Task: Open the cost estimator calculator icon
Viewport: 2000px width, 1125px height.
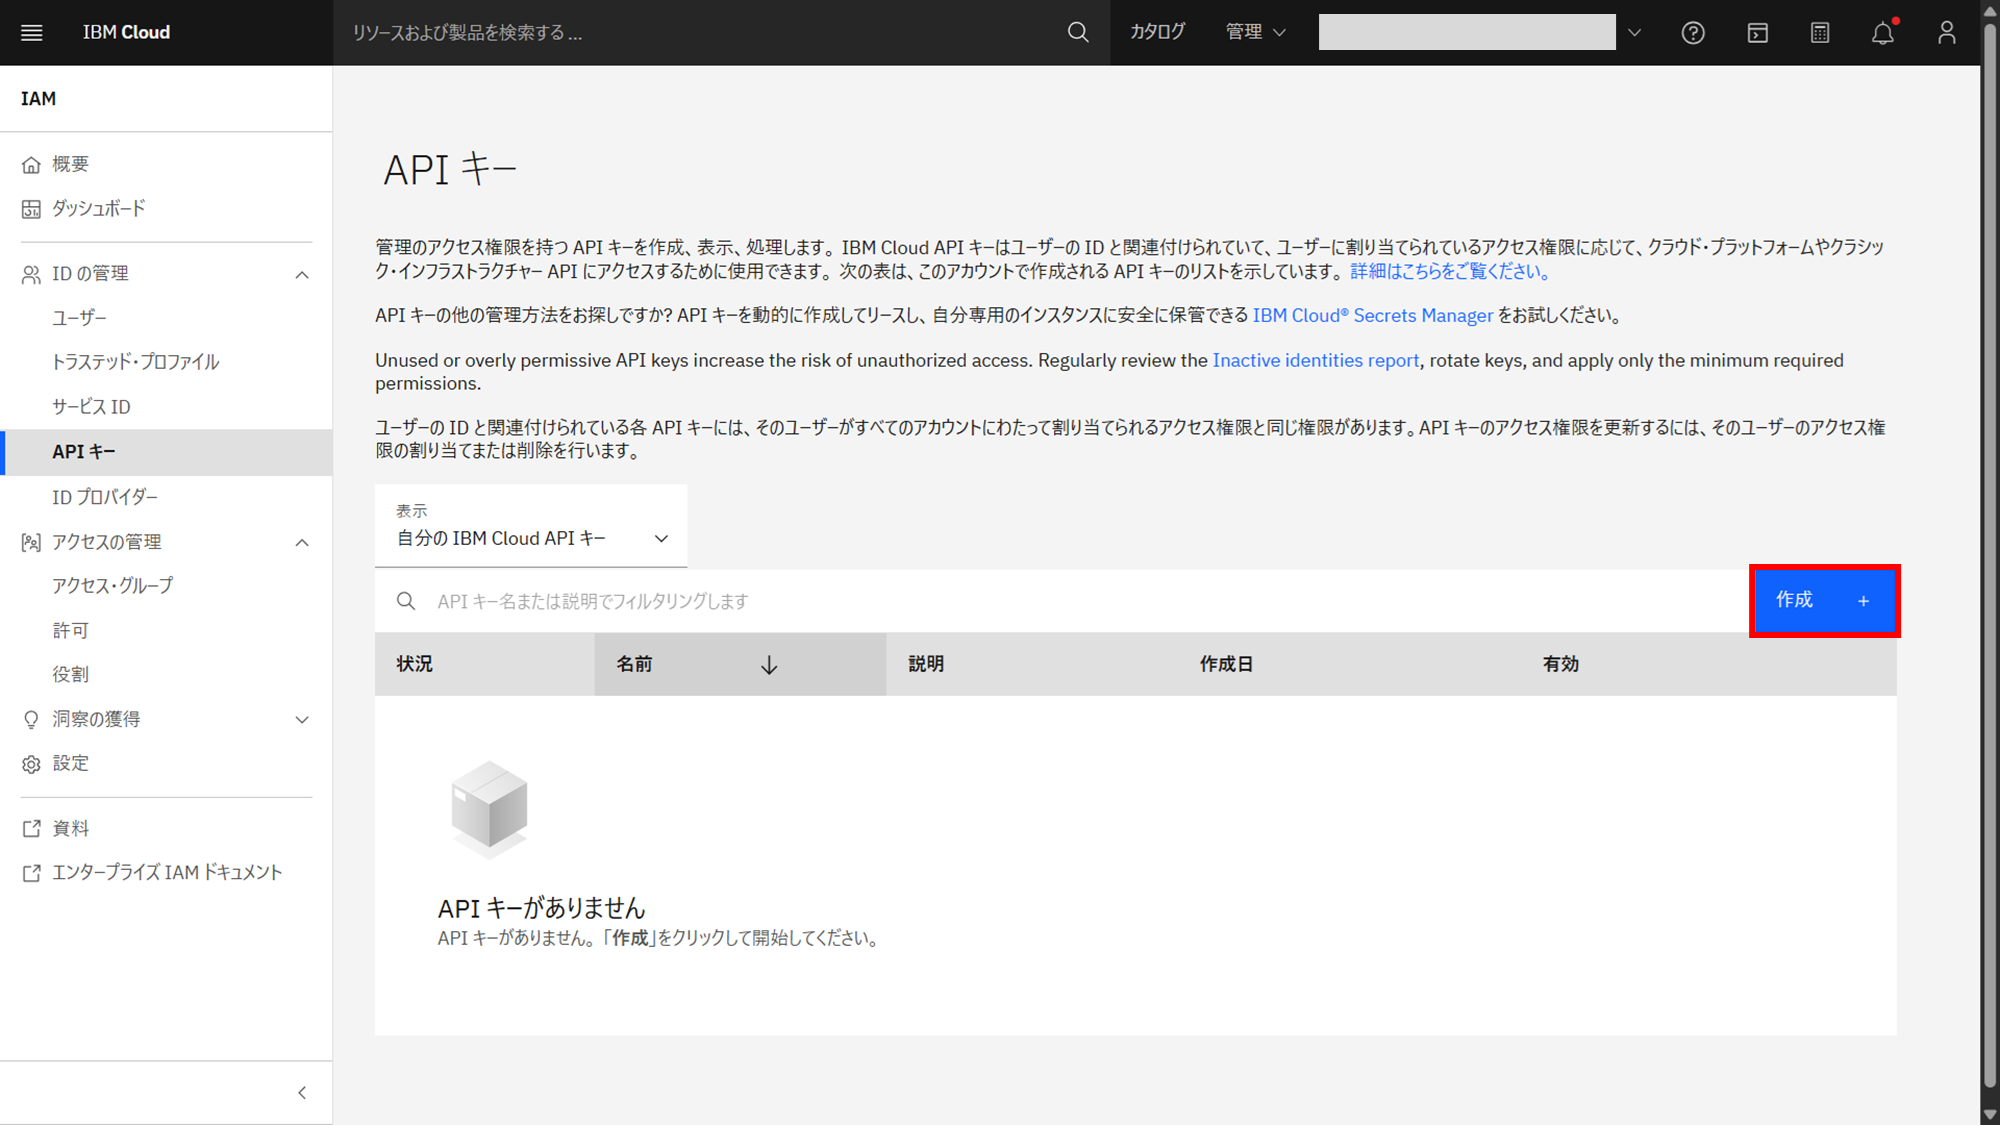Action: [x=1820, y=33]
